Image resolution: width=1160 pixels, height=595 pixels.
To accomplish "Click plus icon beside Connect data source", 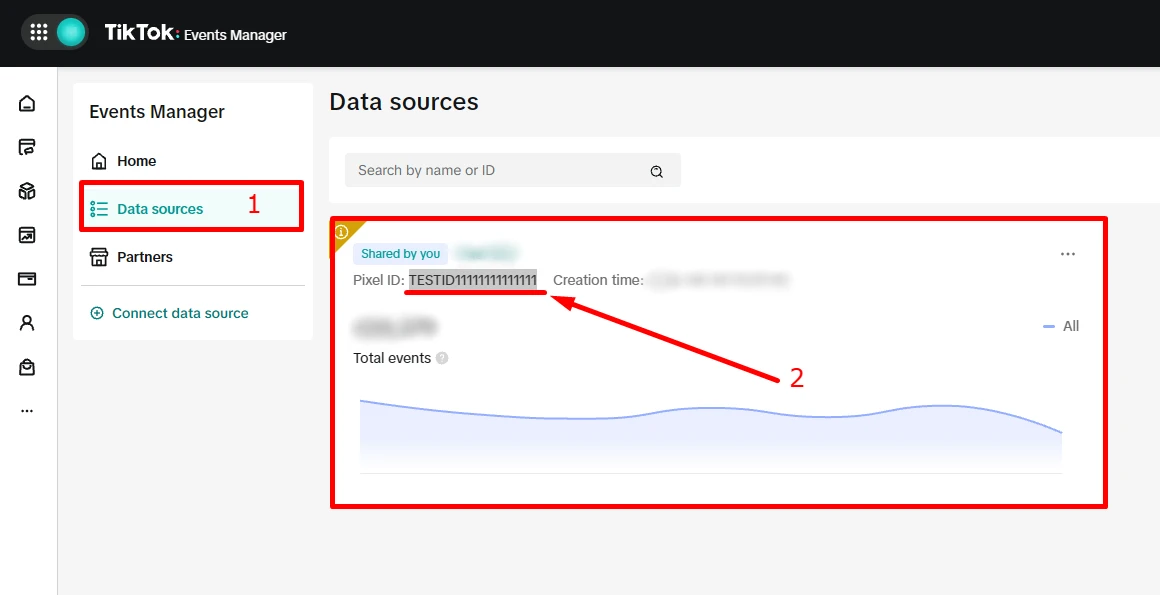I will [x=97, y=313].
